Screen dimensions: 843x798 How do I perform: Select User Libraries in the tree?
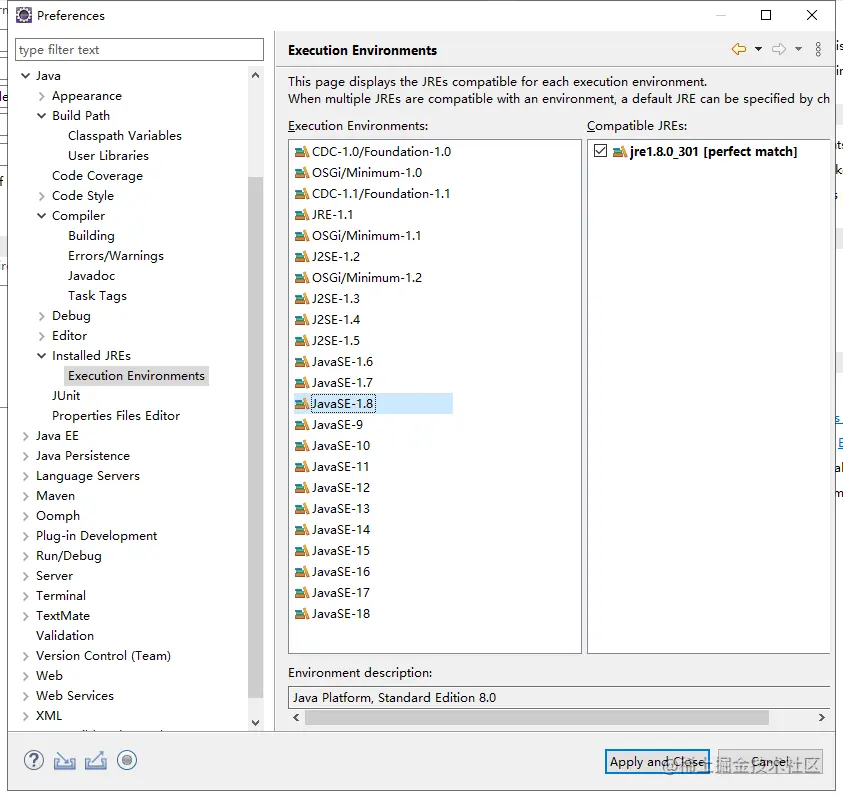tap(108, 156)
